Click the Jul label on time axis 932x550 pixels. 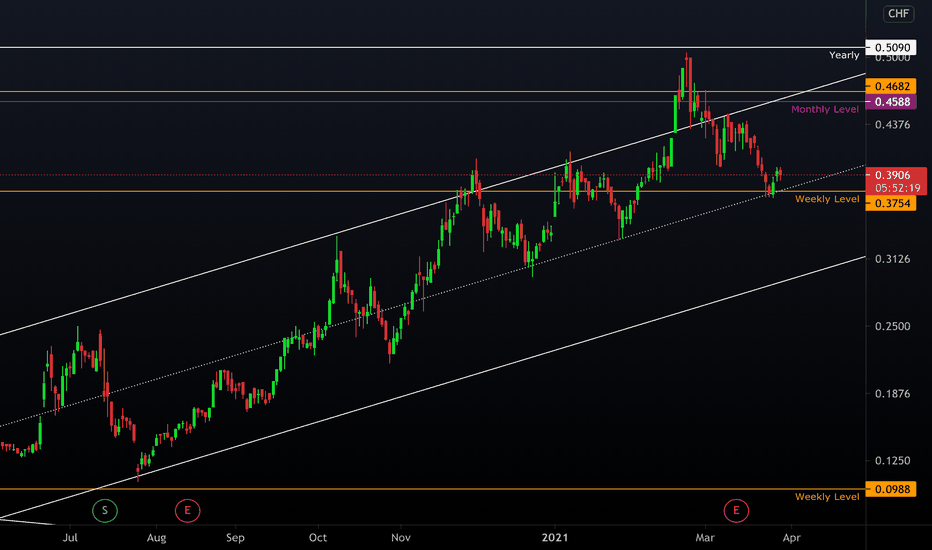pos(70,538)
